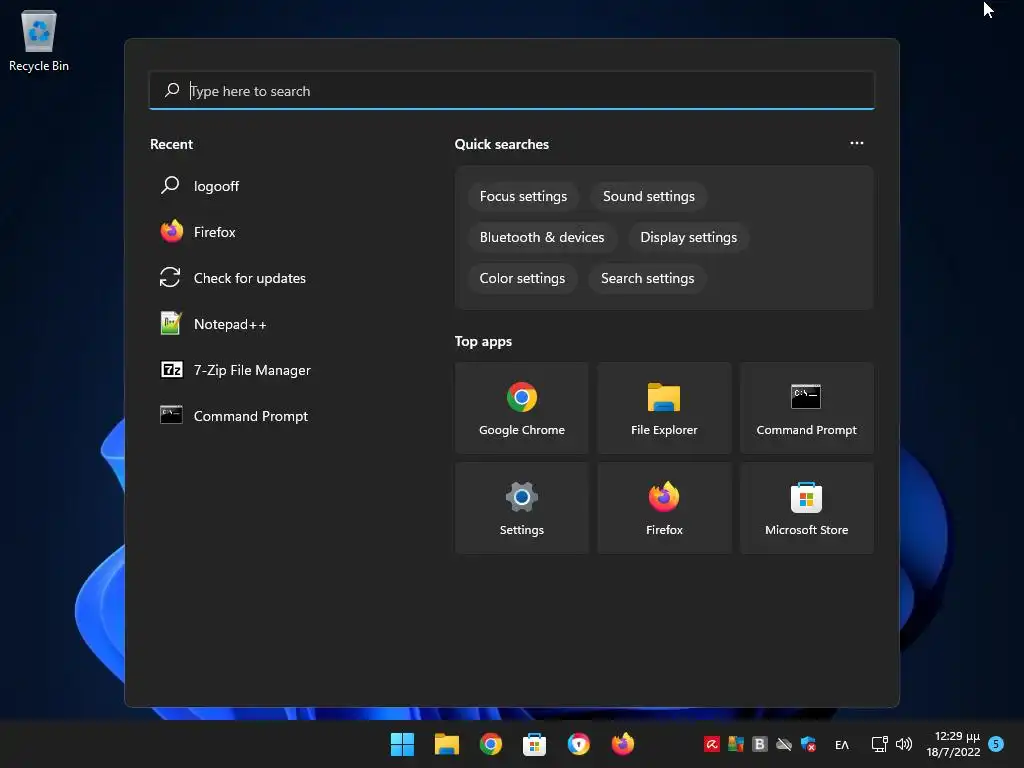Click Focus settings quick search
1024x768 pixels.
[x=523, y=197]
